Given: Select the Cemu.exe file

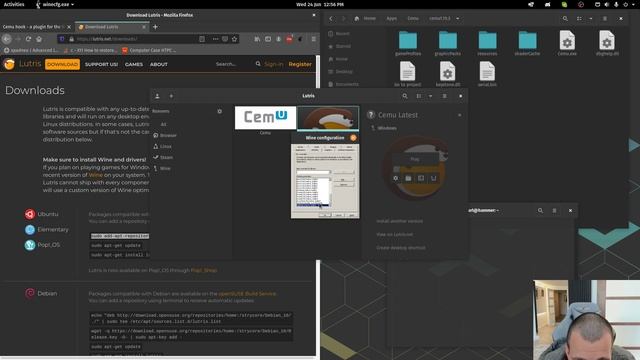Looking at the screenshot, I should pos(567,43).
